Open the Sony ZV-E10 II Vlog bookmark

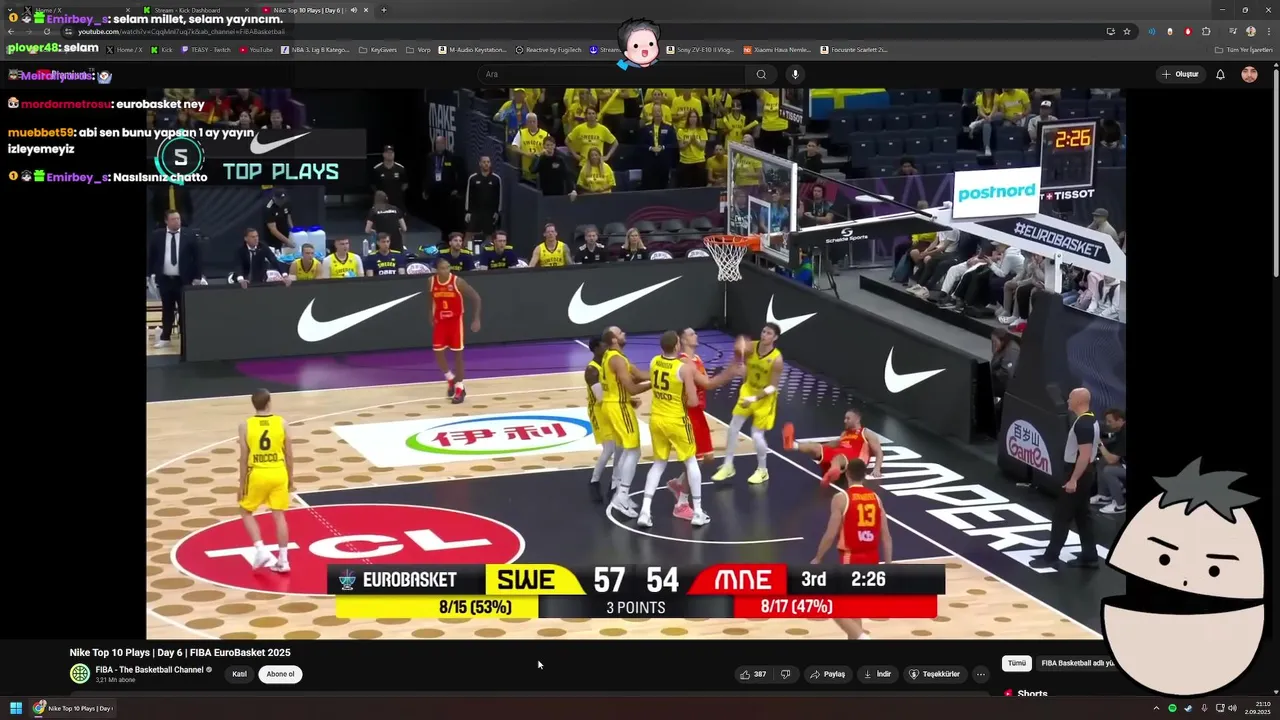pyautogui.click(x=699, y=49)
